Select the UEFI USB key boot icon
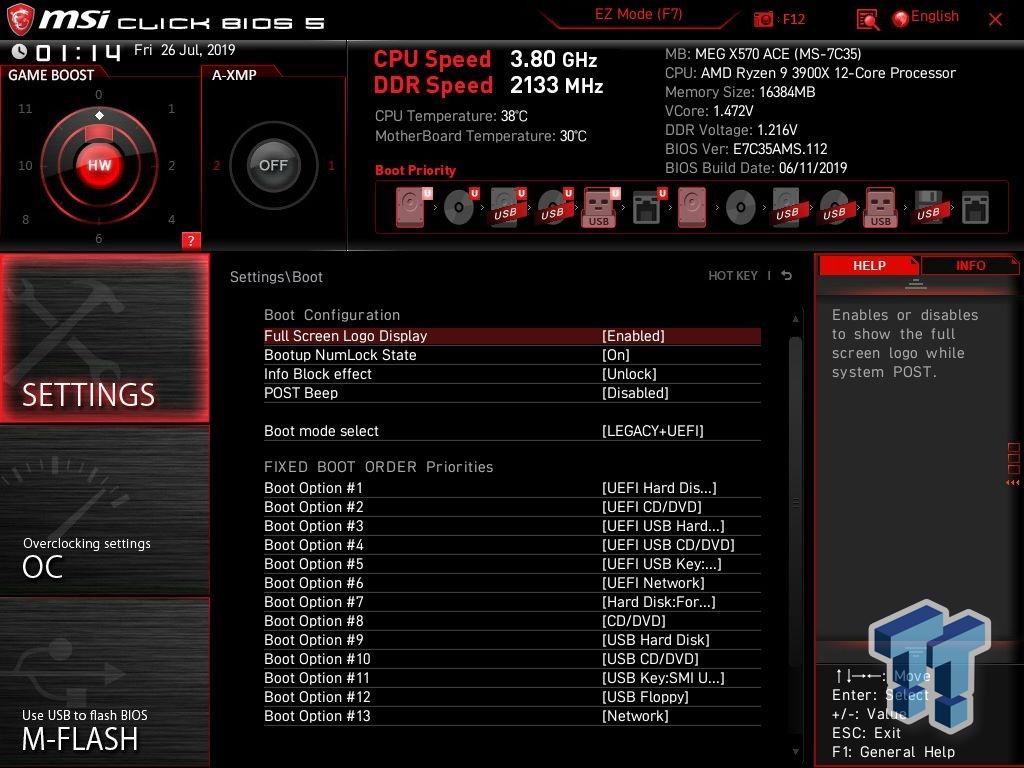This screenshot has height=768, width=1024. [x=600, y=207]
